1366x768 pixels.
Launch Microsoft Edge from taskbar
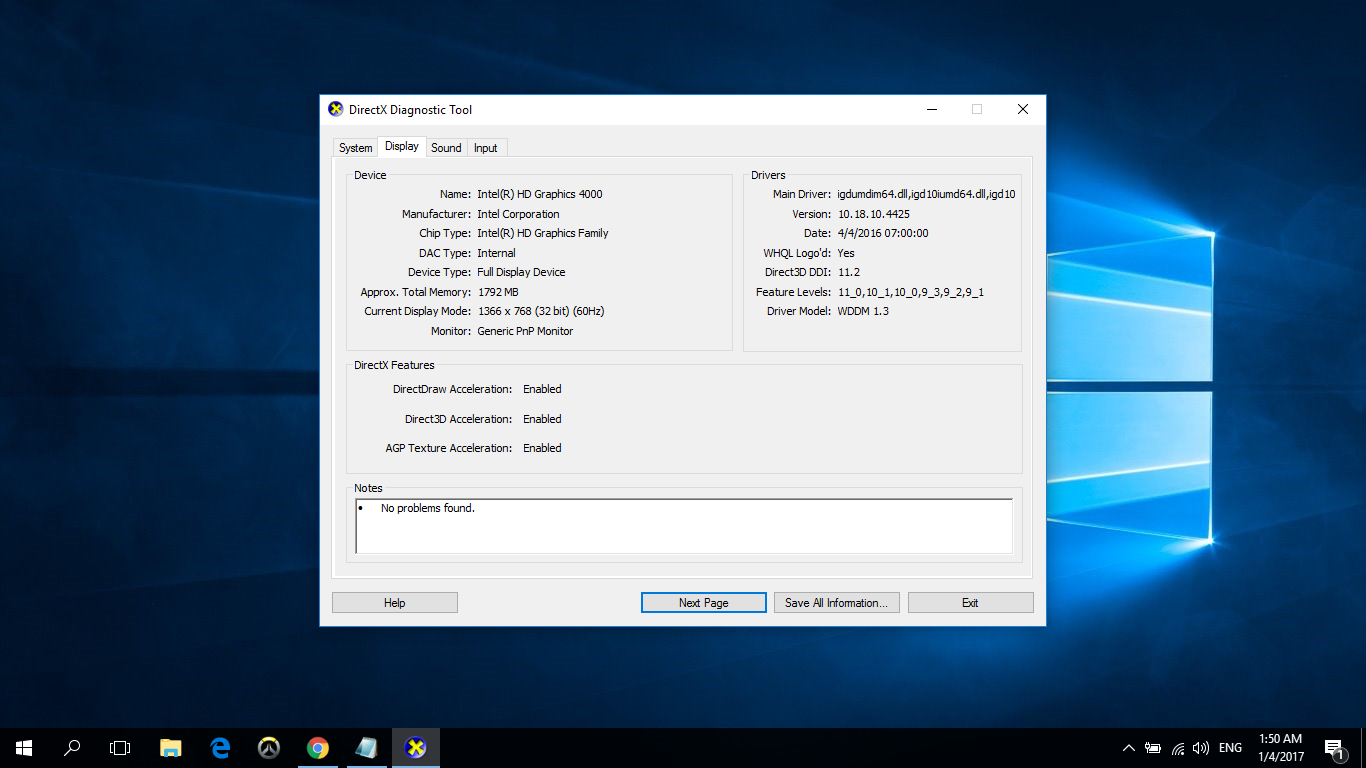click(220, 748)
